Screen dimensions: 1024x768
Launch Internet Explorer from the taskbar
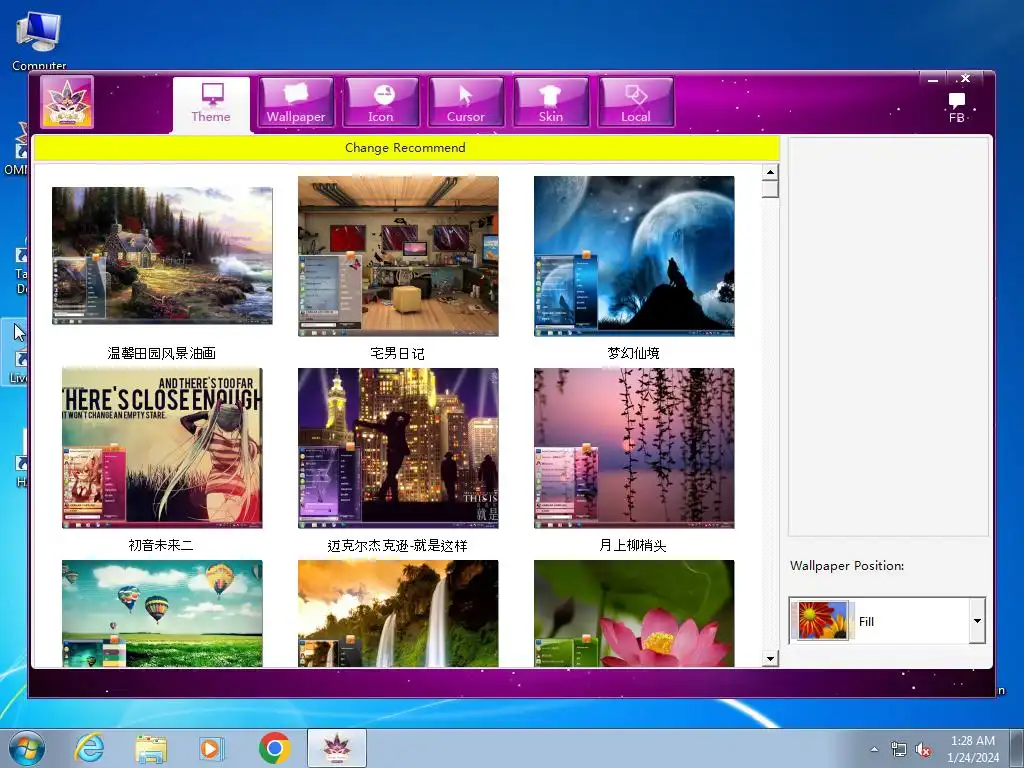point(89,748)
